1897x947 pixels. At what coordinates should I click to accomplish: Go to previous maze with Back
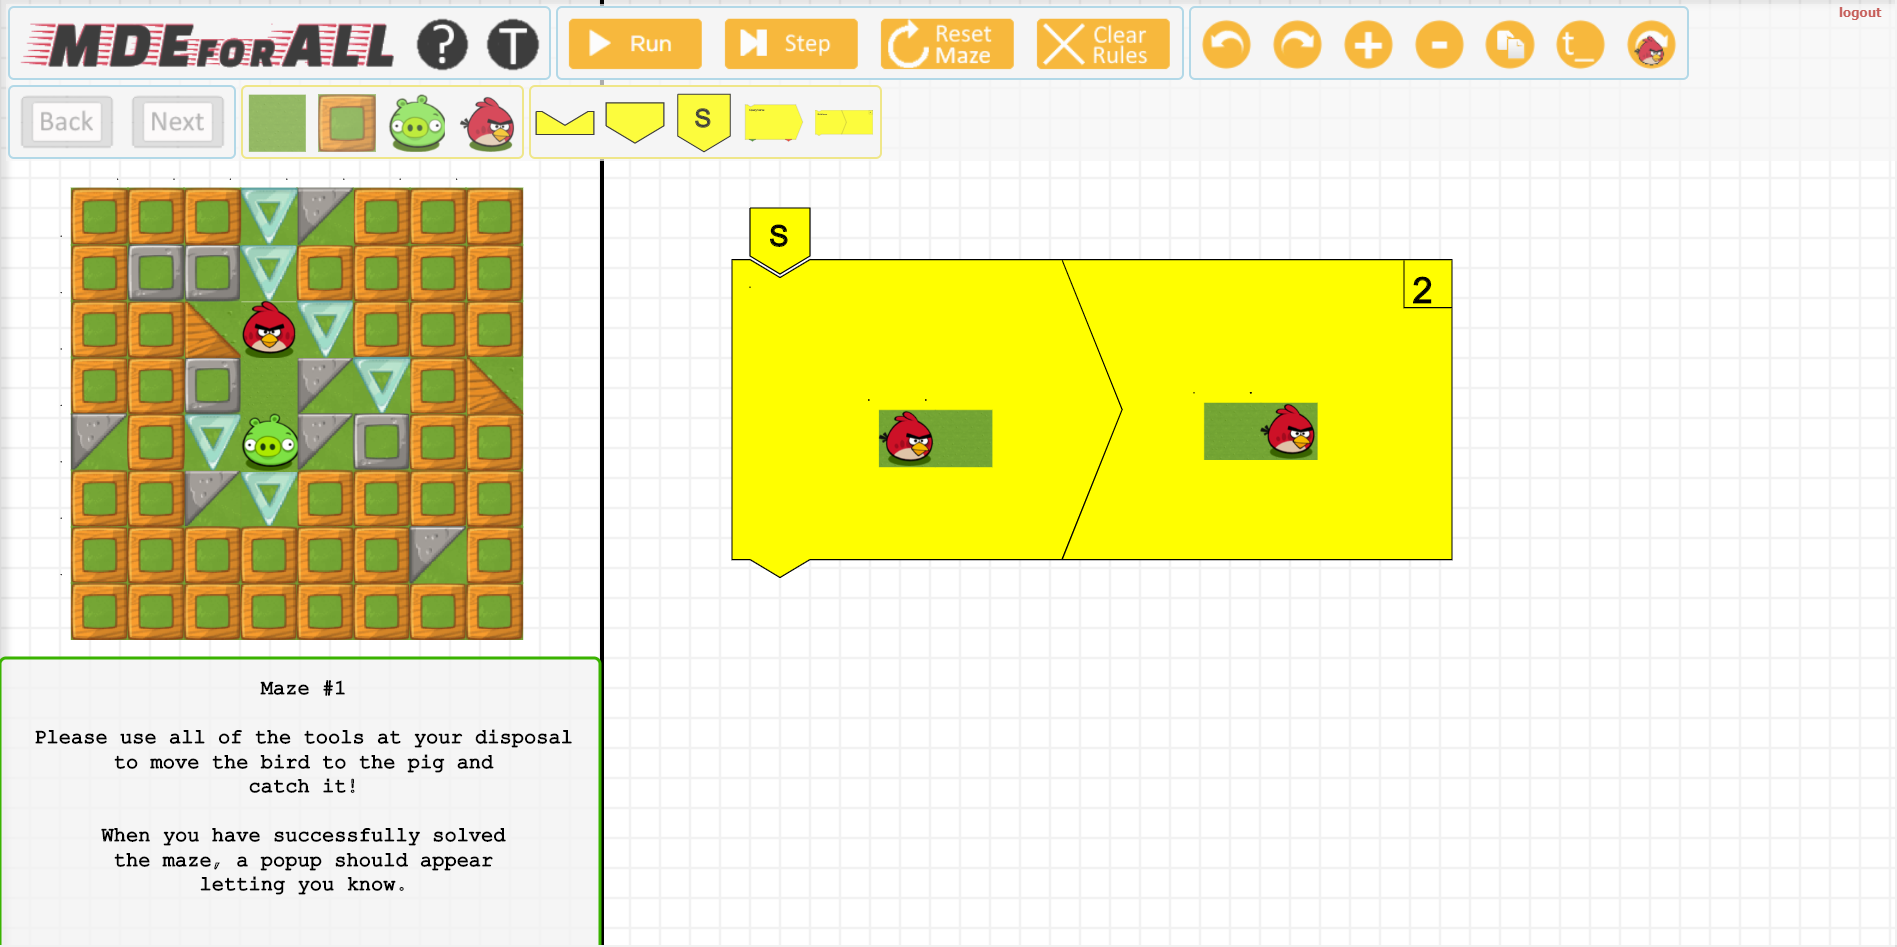(x=67, y=122)
